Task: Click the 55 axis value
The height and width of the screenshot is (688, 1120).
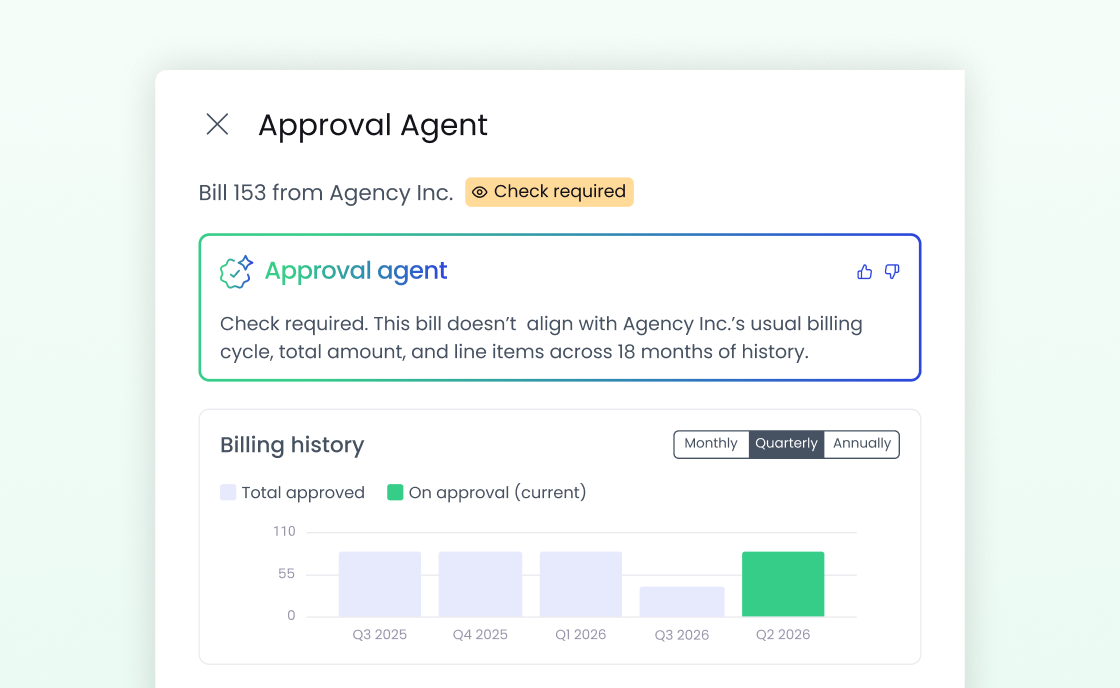Action: [286, 574]
